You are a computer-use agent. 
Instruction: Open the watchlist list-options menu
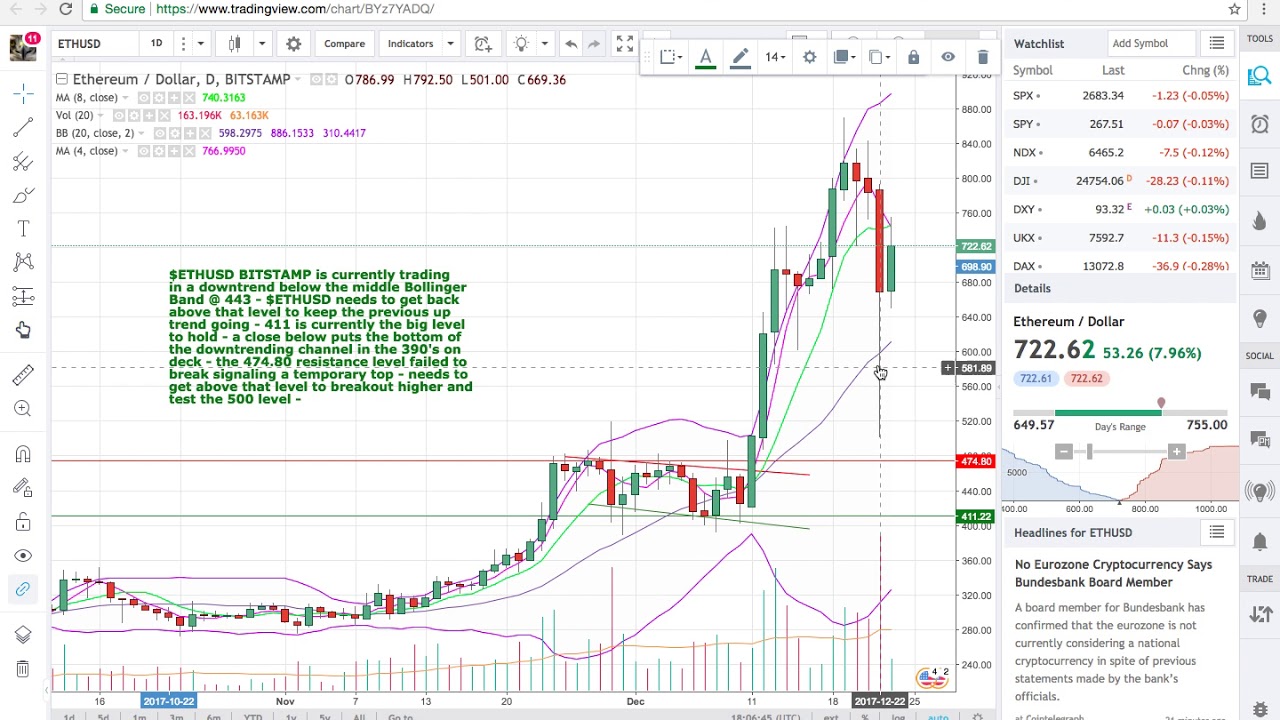1217,44
